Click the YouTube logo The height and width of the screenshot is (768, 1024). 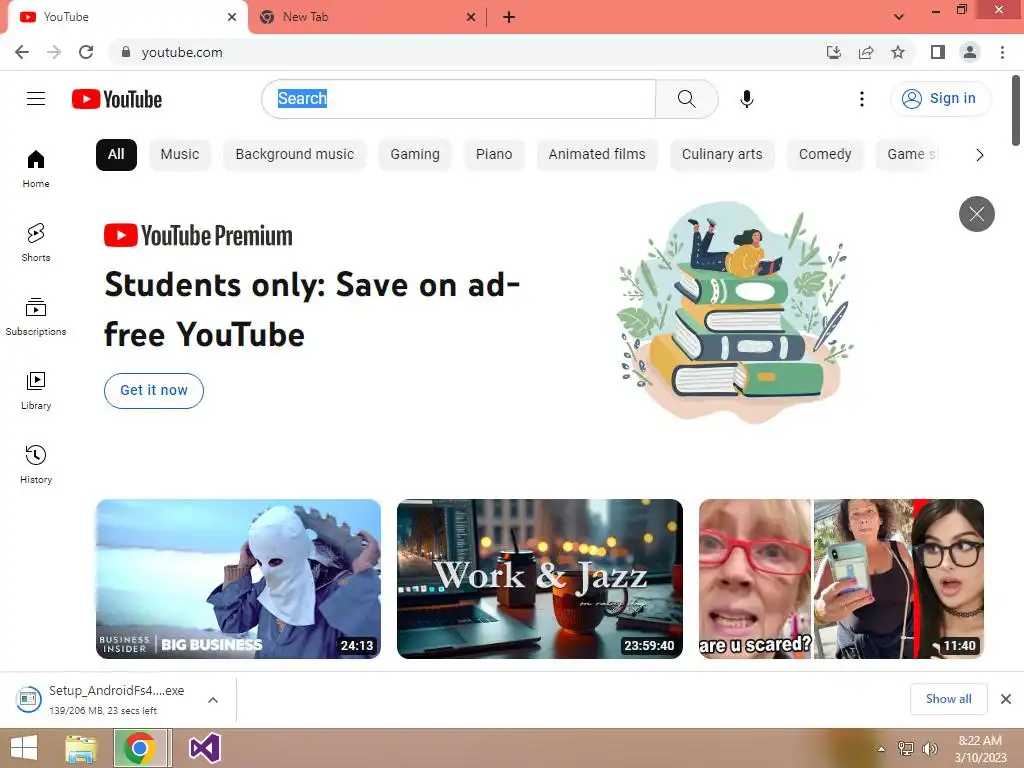pyautogui.click(x=117, y=99)
